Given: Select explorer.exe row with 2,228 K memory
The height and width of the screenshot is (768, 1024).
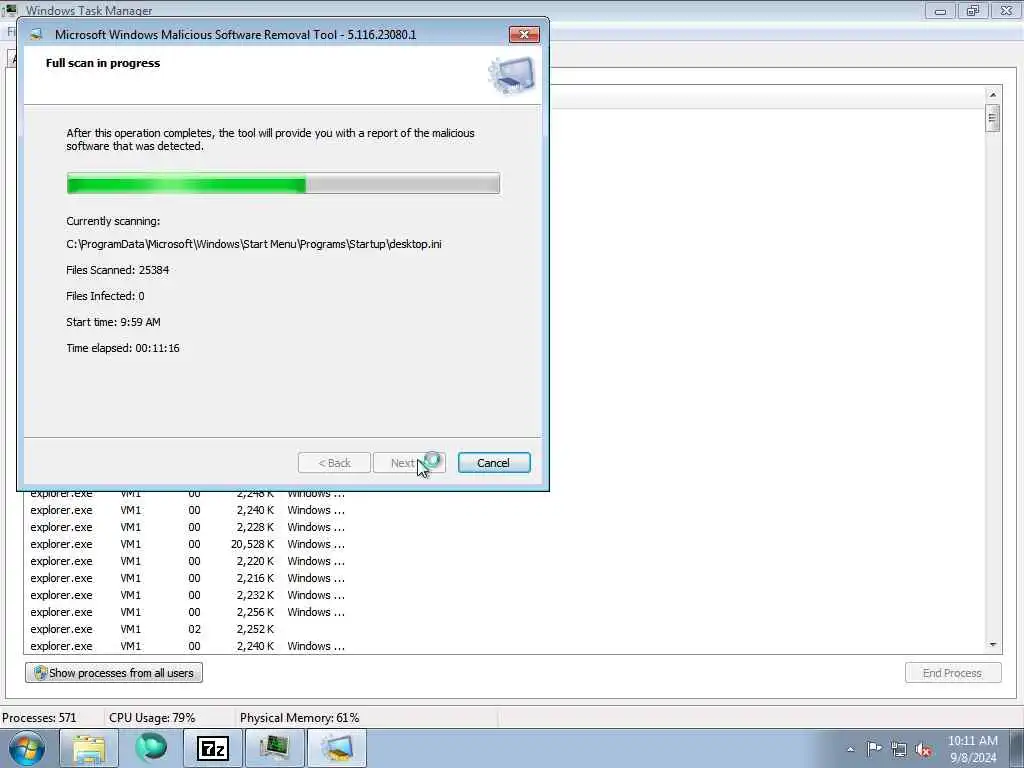Looking at the screenshot, I should pyautogui.click(x=187, y=527).
